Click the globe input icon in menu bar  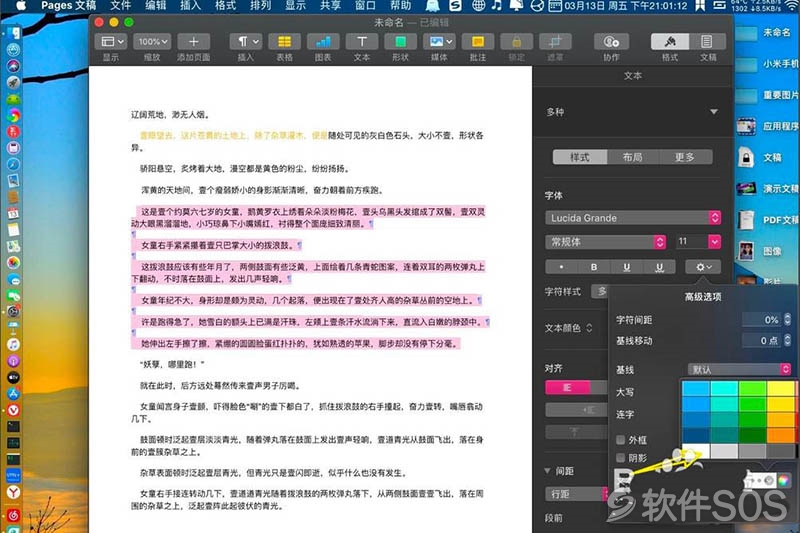pos(478,6)
